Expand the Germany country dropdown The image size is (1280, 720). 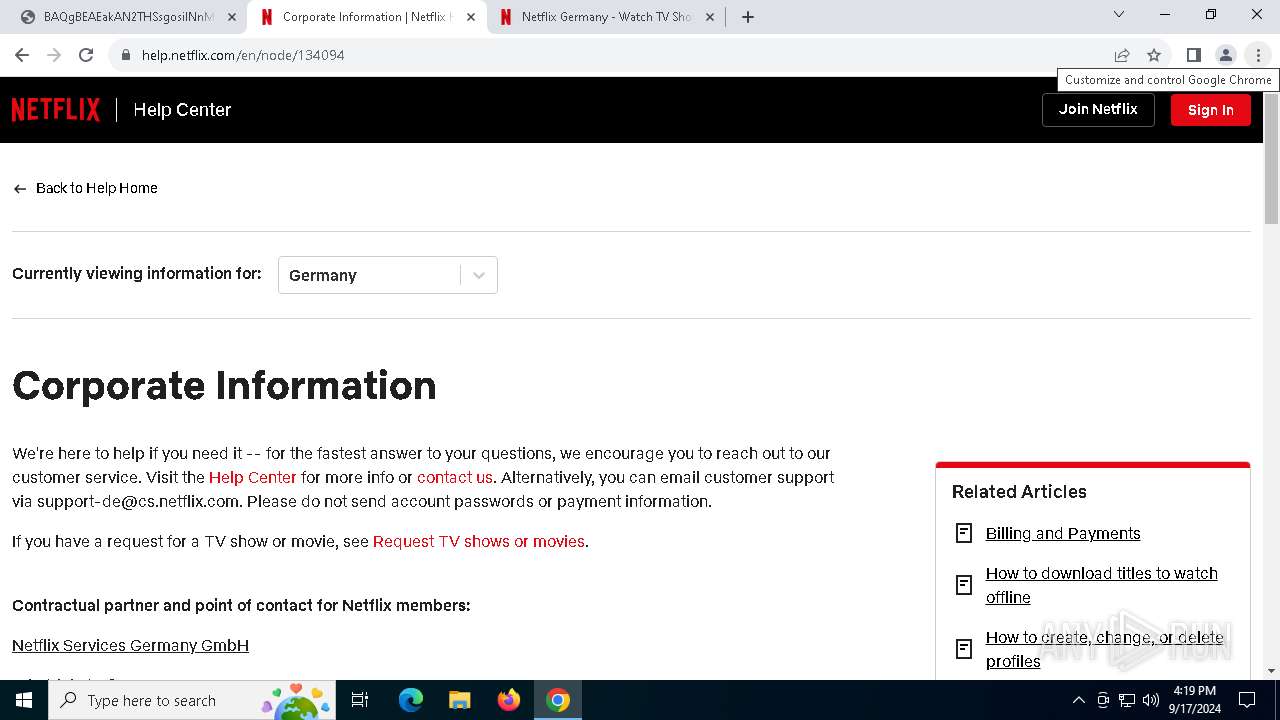point(388,275)
